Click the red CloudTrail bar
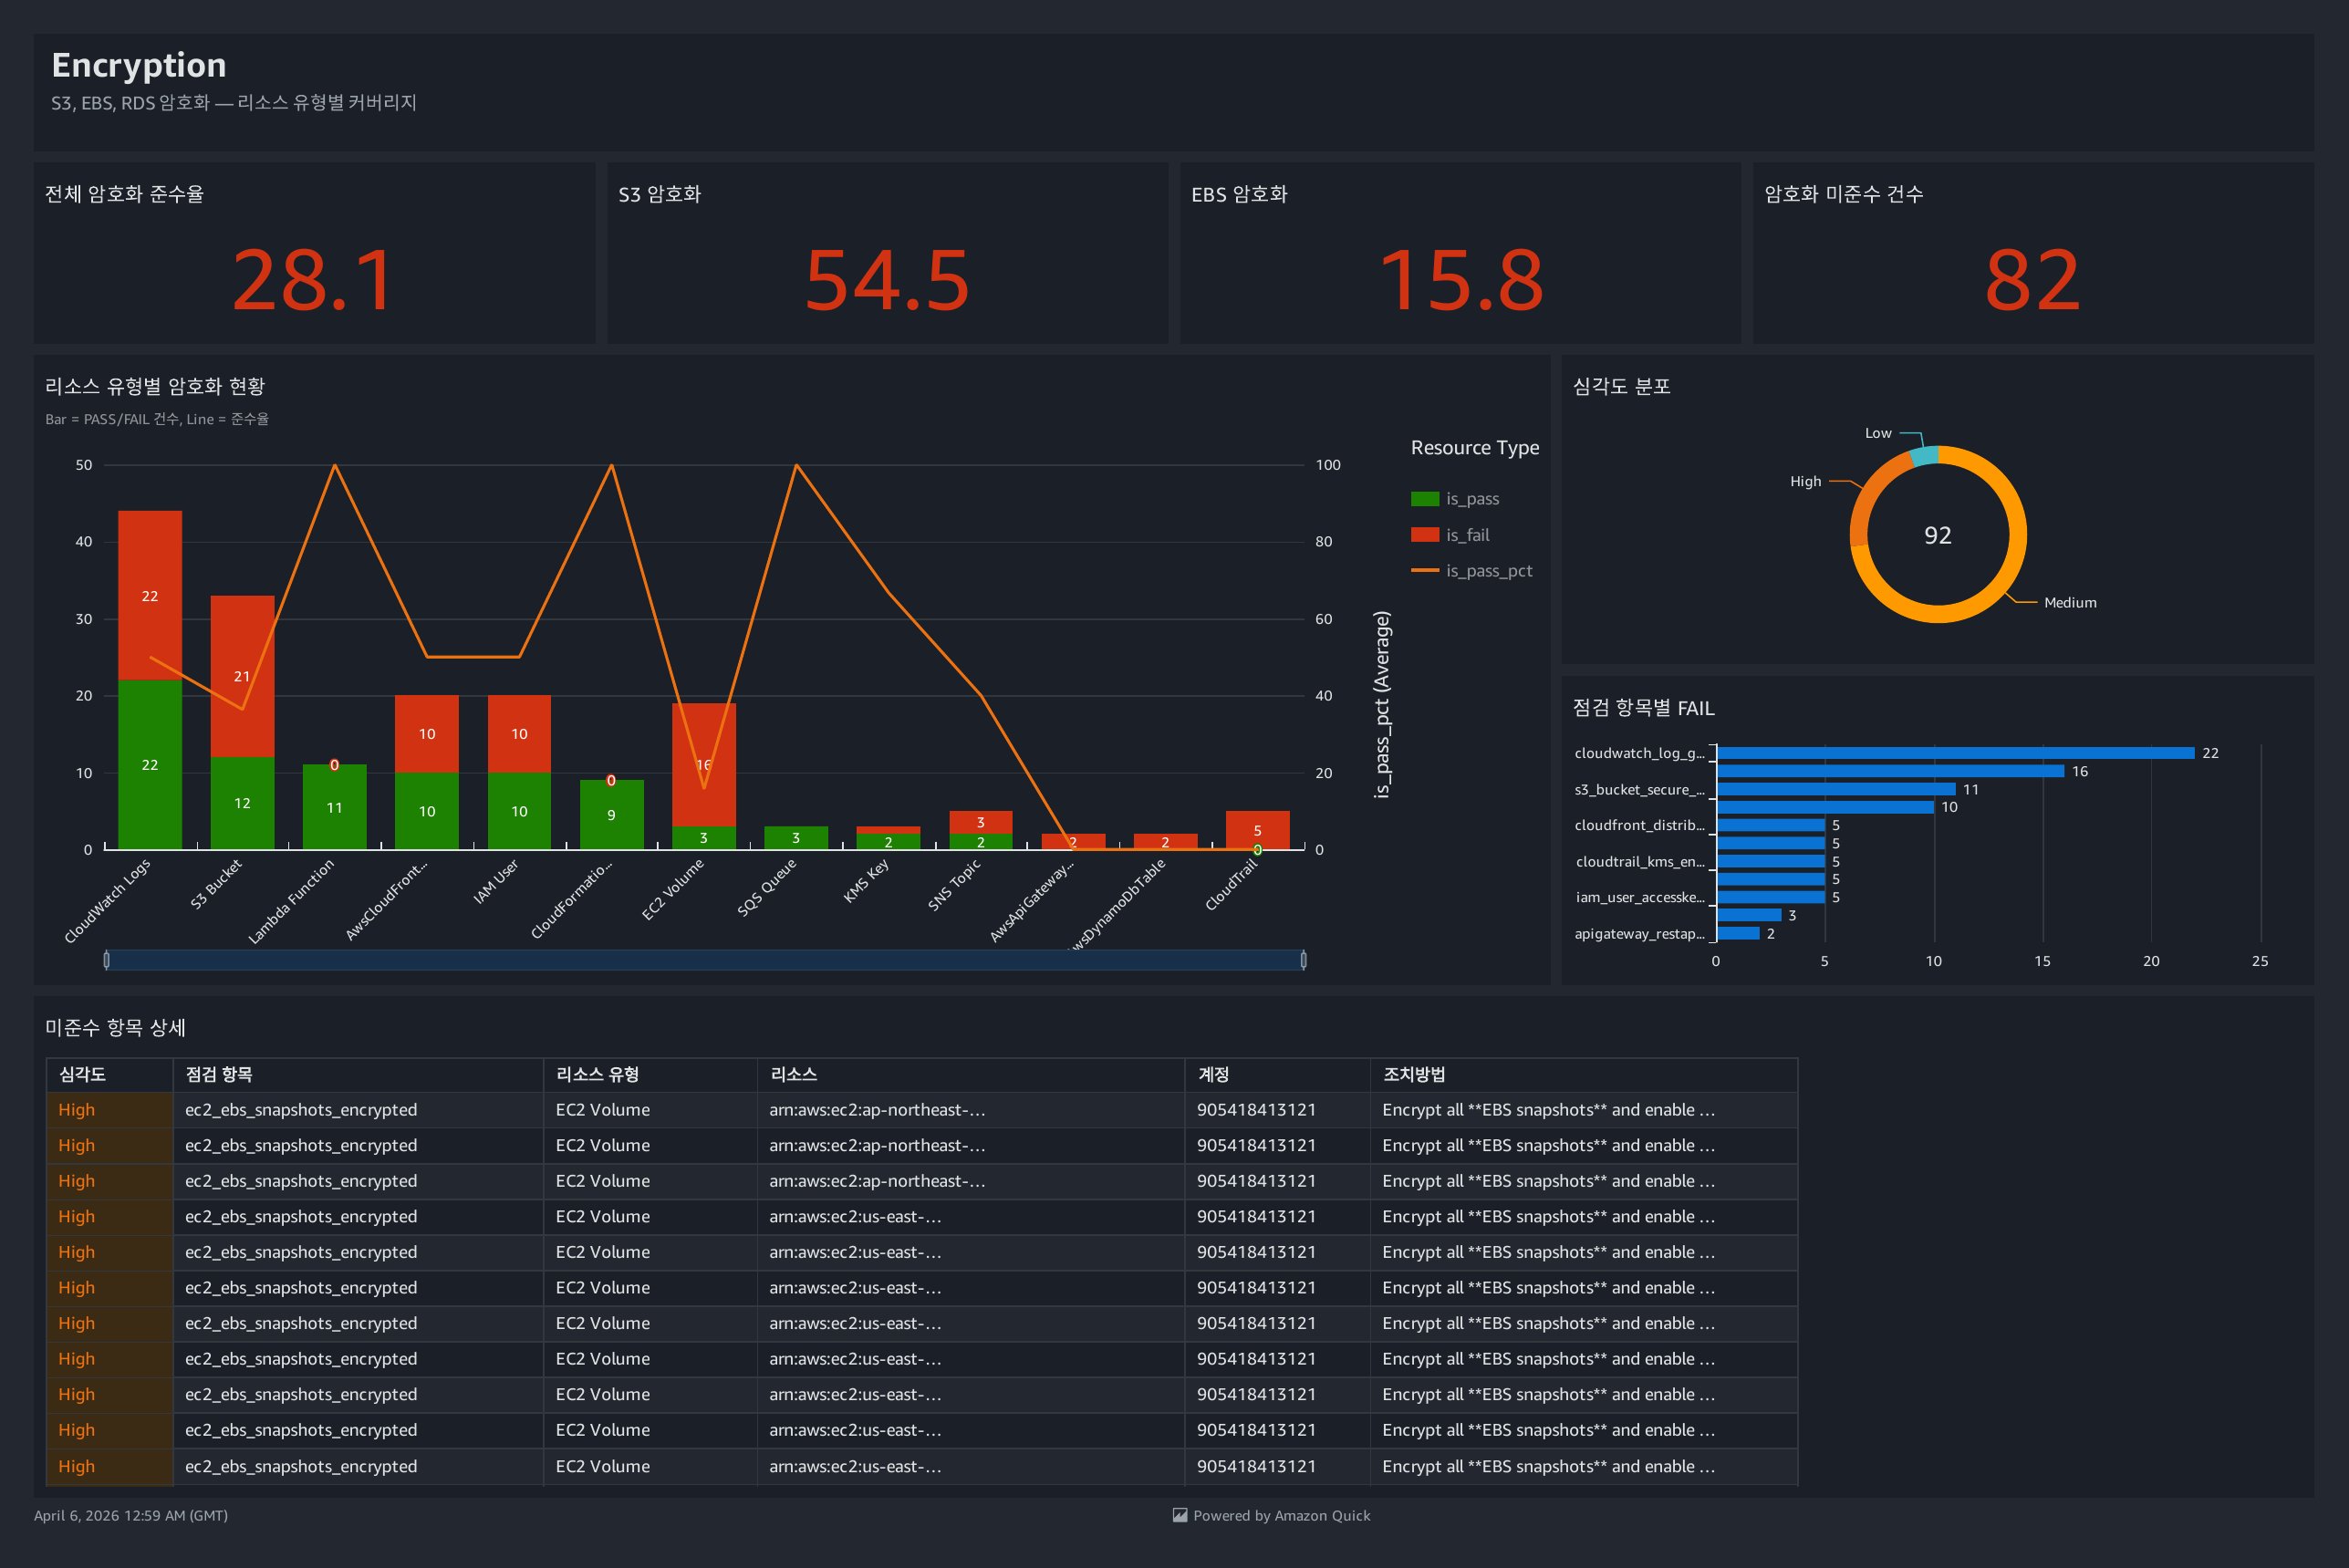The height and width of the screenshot is (1568, 2349). [x=1257, y=830]
